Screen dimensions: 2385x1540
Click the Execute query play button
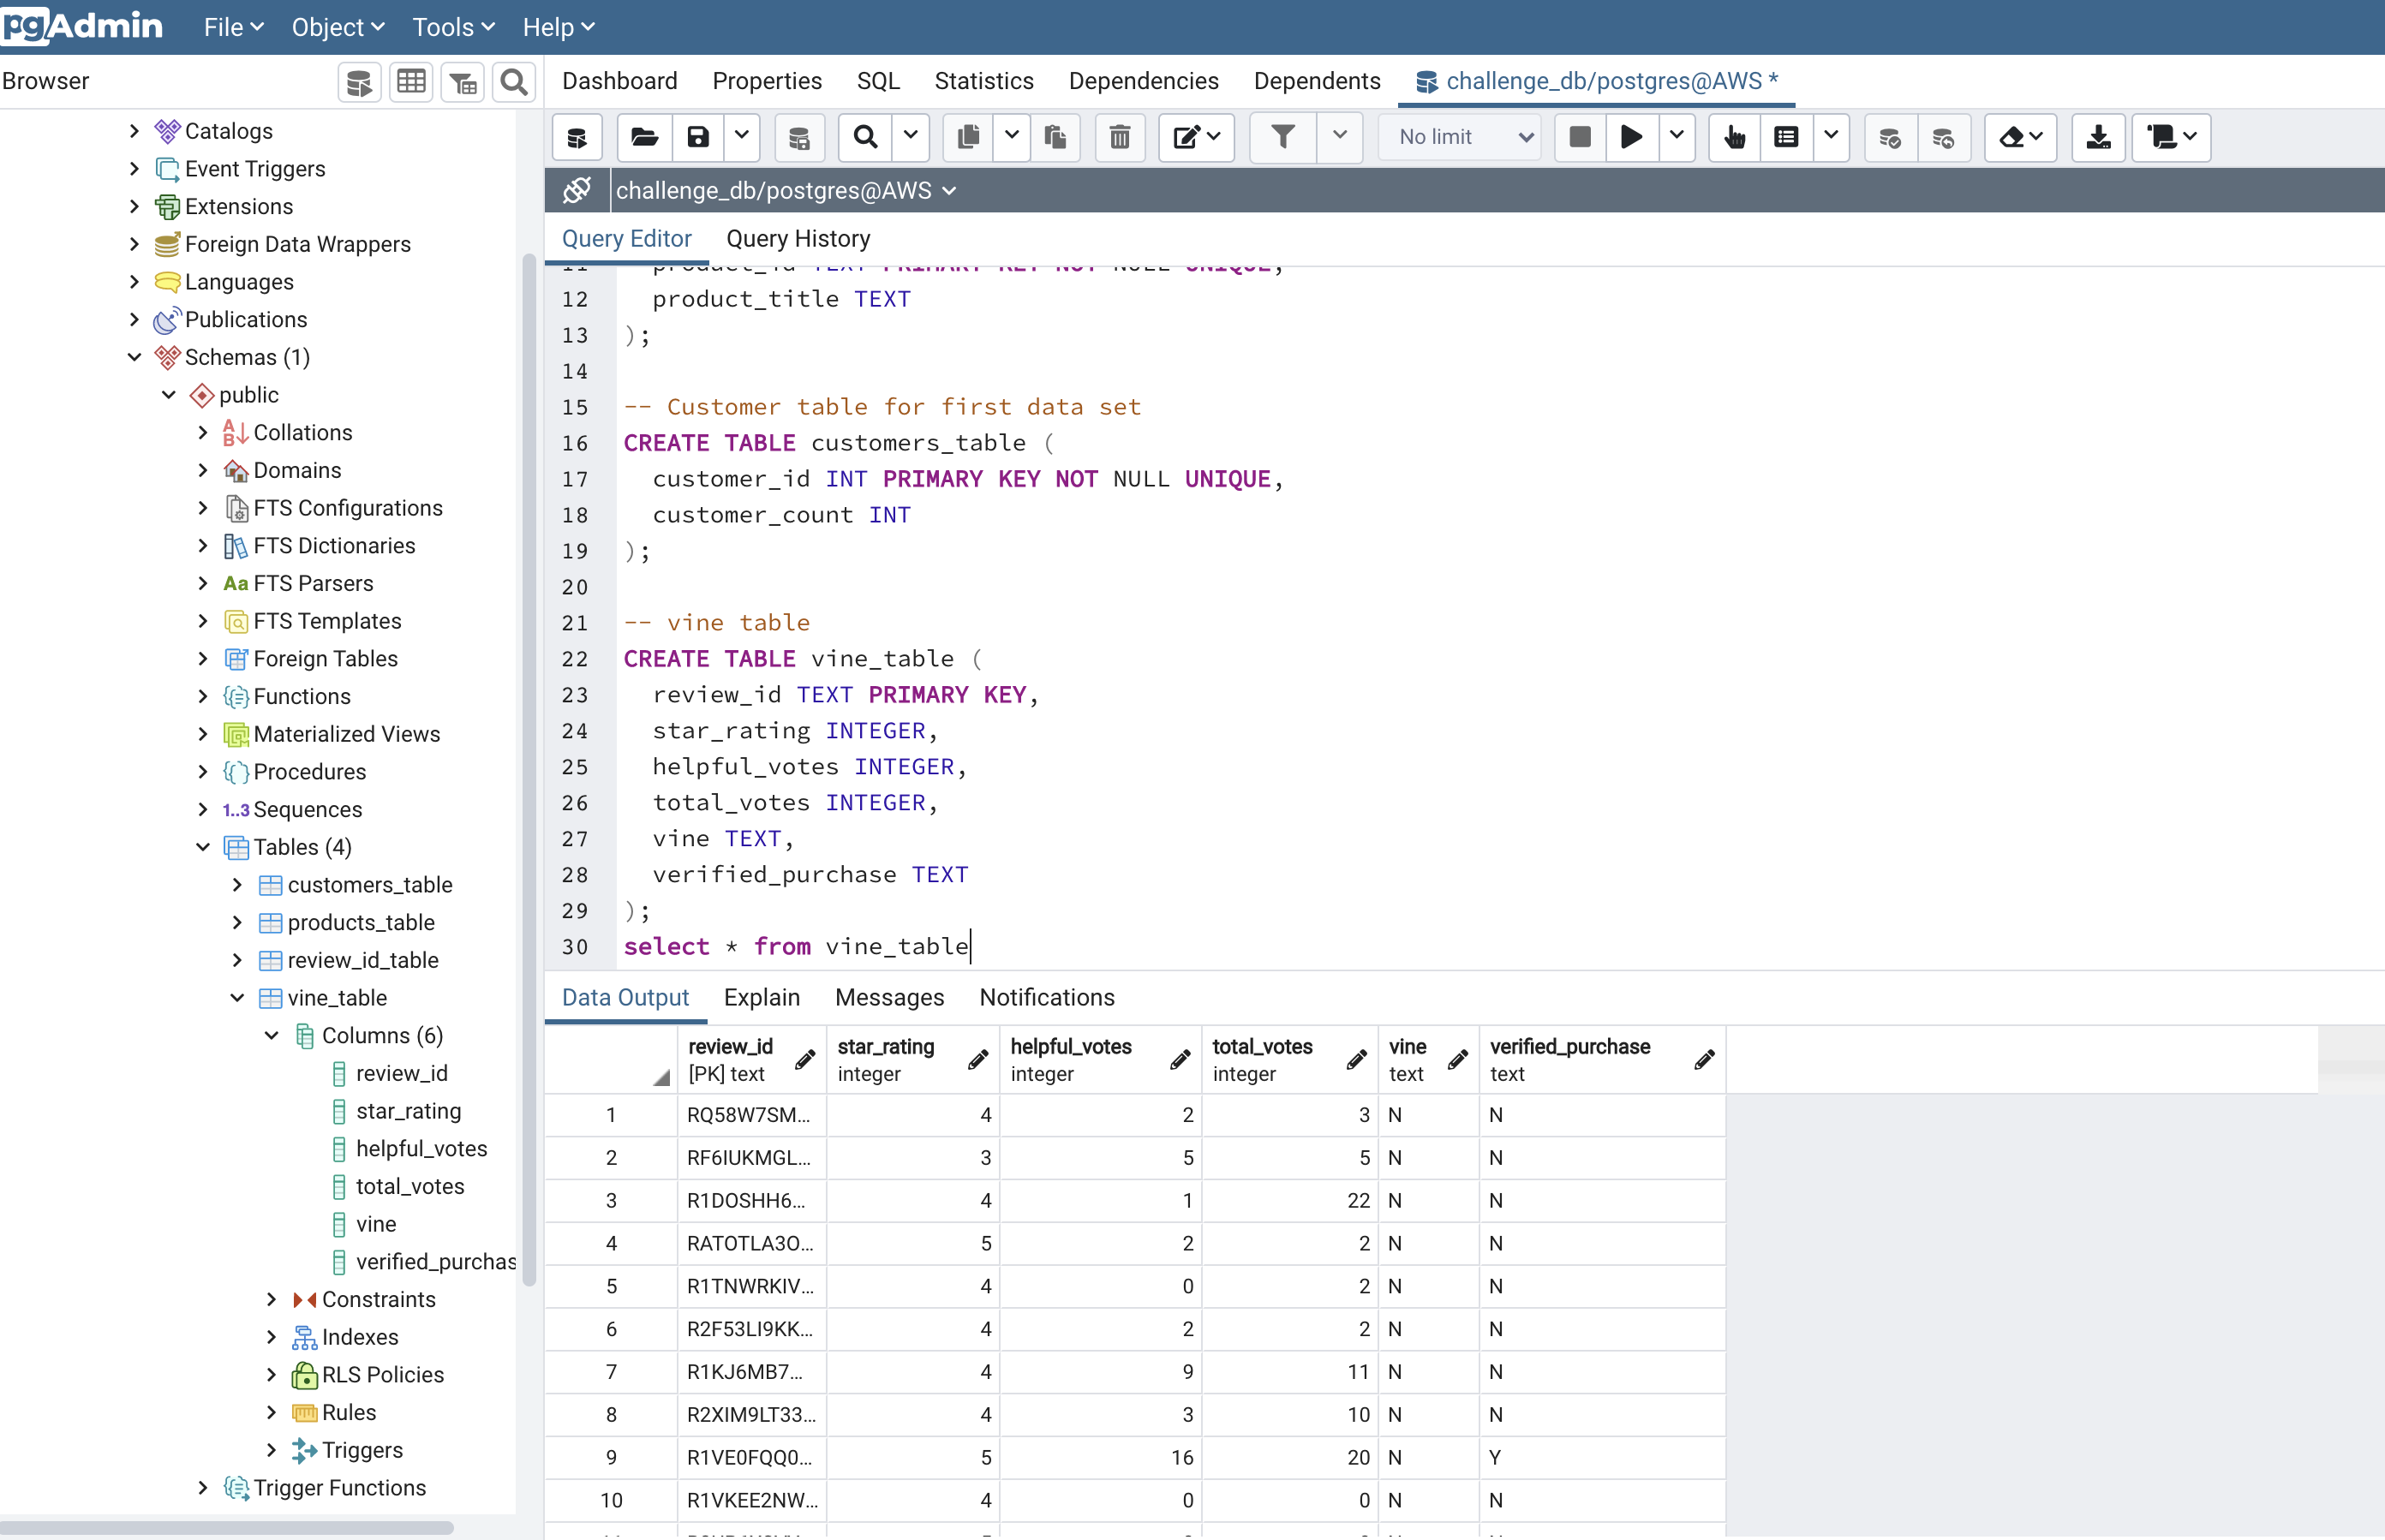[x=1630, y=137]
